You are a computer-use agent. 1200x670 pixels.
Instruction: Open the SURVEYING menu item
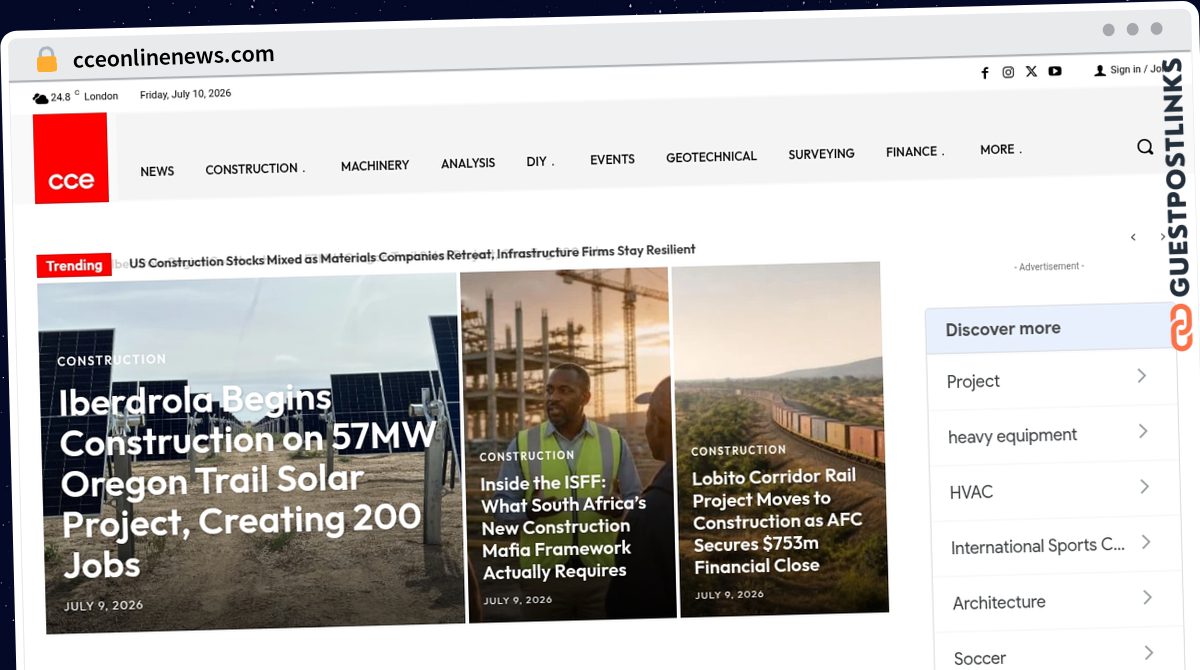[x=821, y=154]
